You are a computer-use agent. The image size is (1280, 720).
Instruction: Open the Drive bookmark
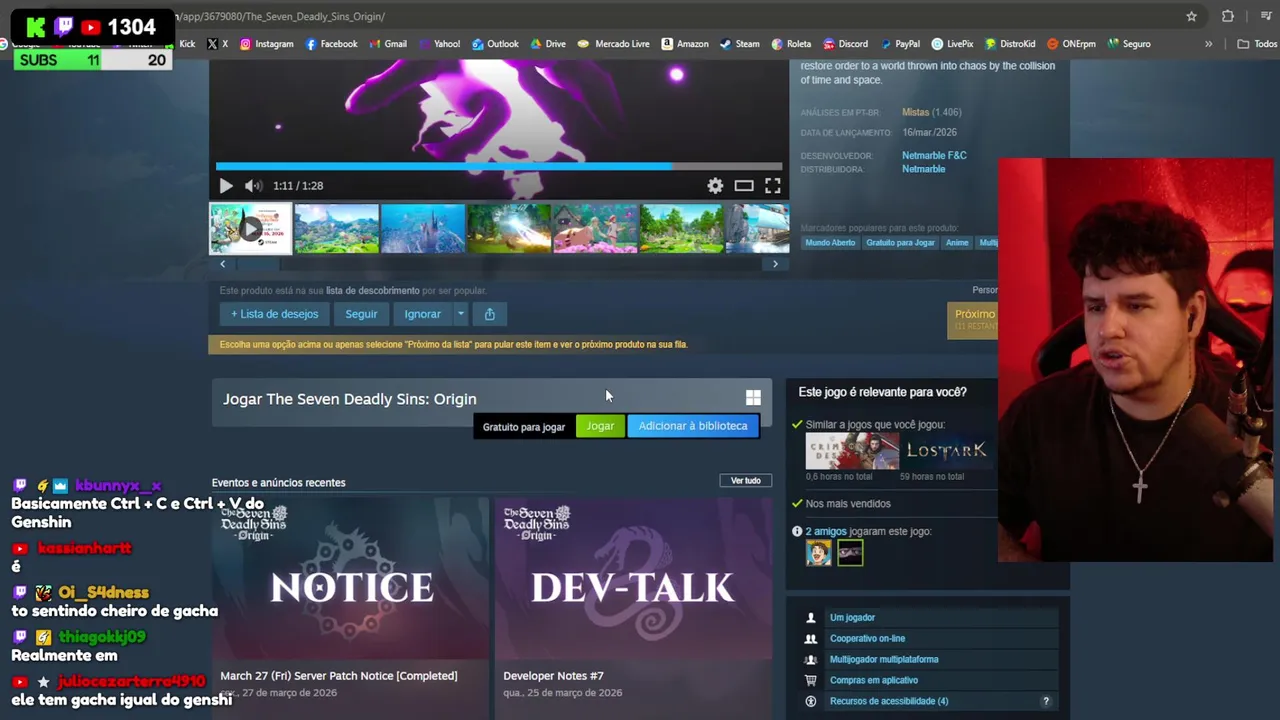(548, 44)
